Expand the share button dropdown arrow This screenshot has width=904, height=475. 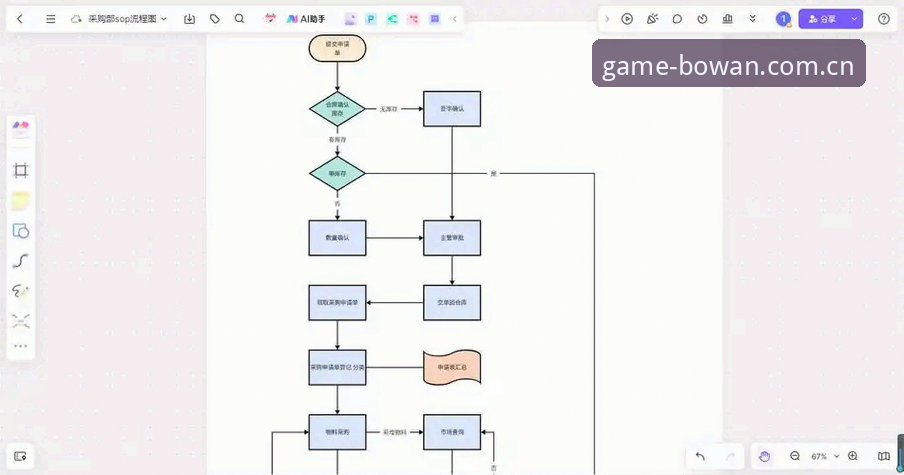(x=854, y=19)
